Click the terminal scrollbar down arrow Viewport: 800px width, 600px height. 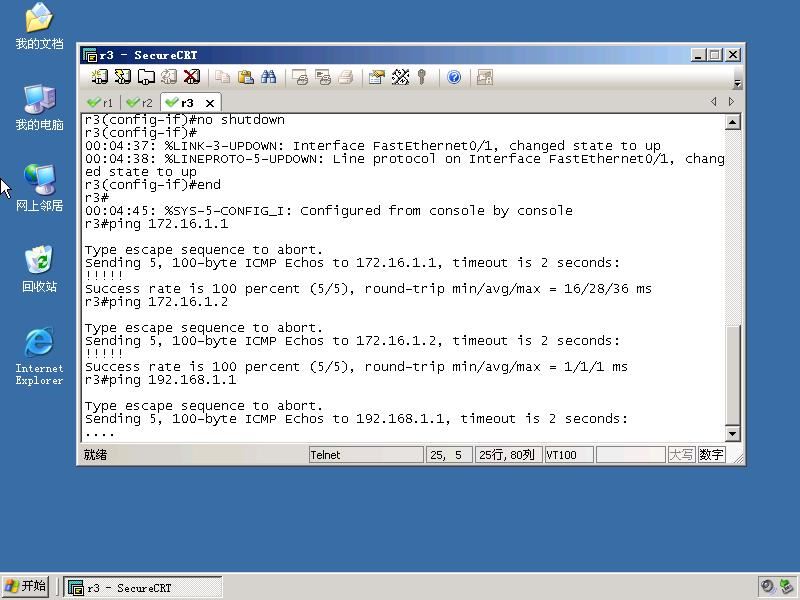point(733,434)
